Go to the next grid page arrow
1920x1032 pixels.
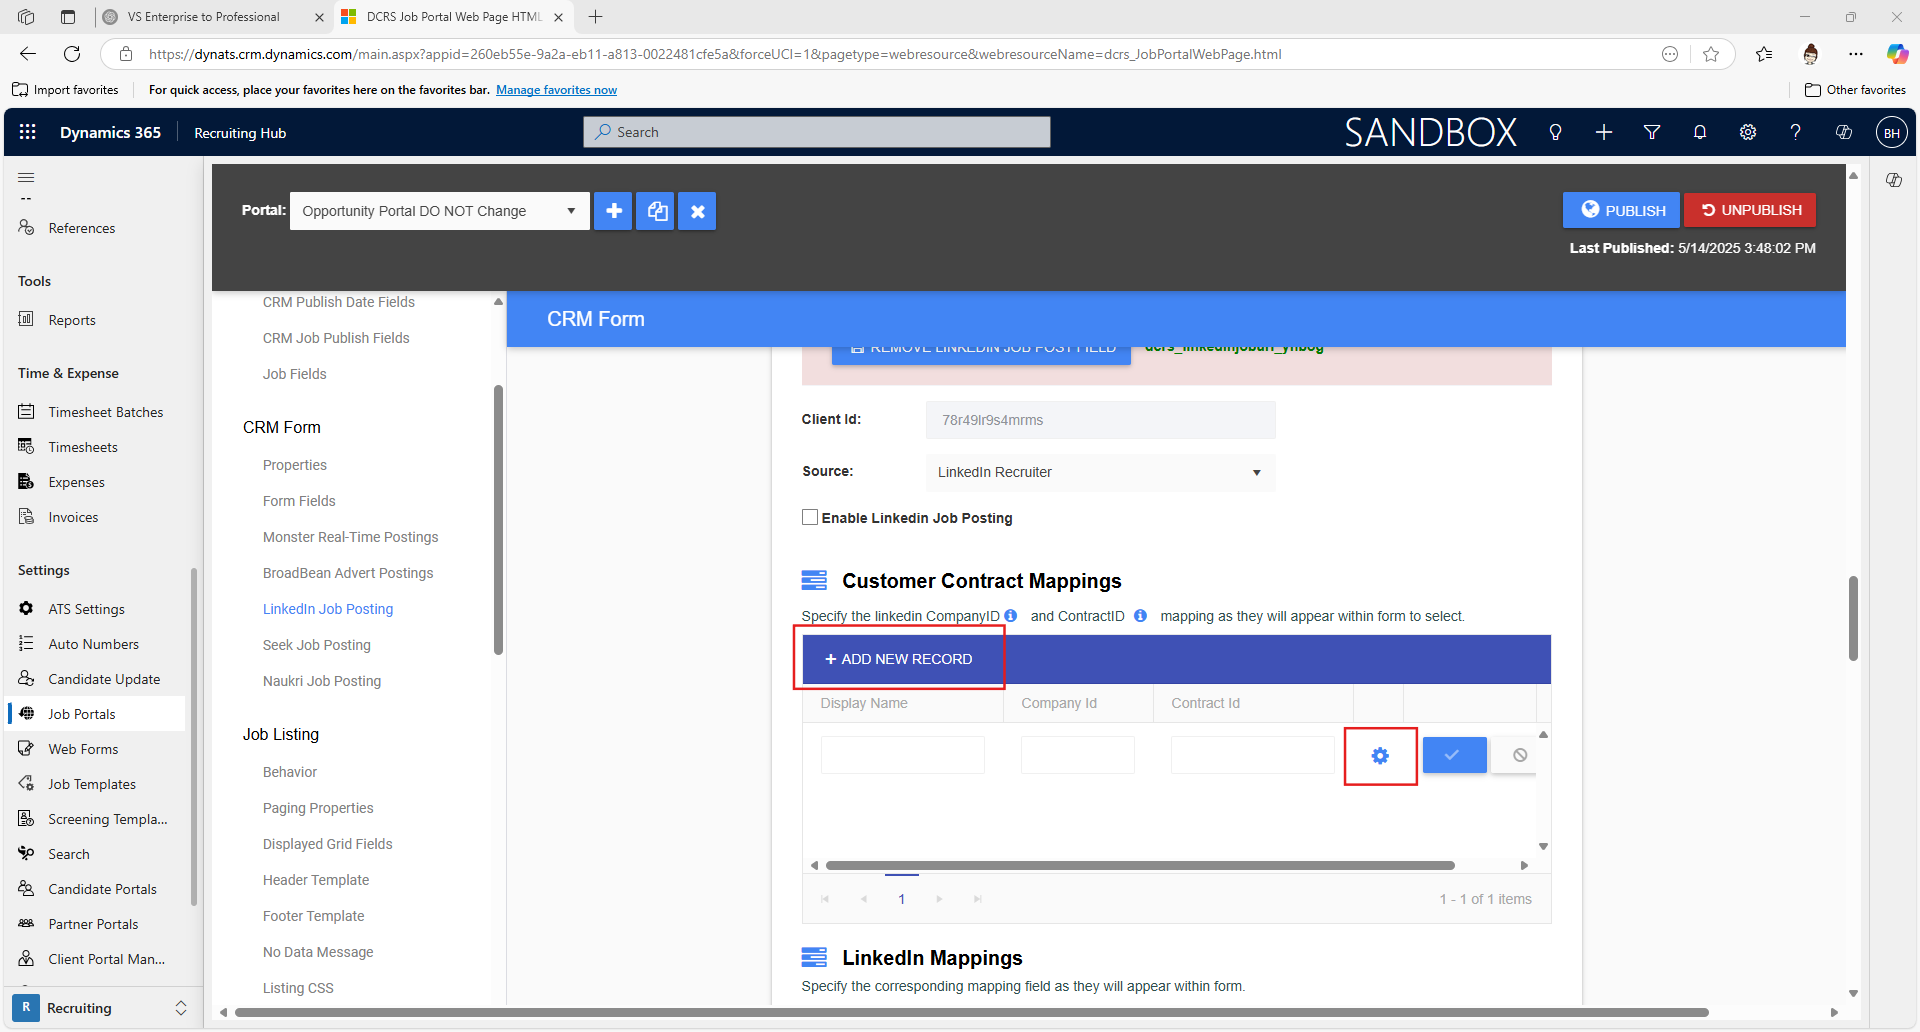[939, 899]
